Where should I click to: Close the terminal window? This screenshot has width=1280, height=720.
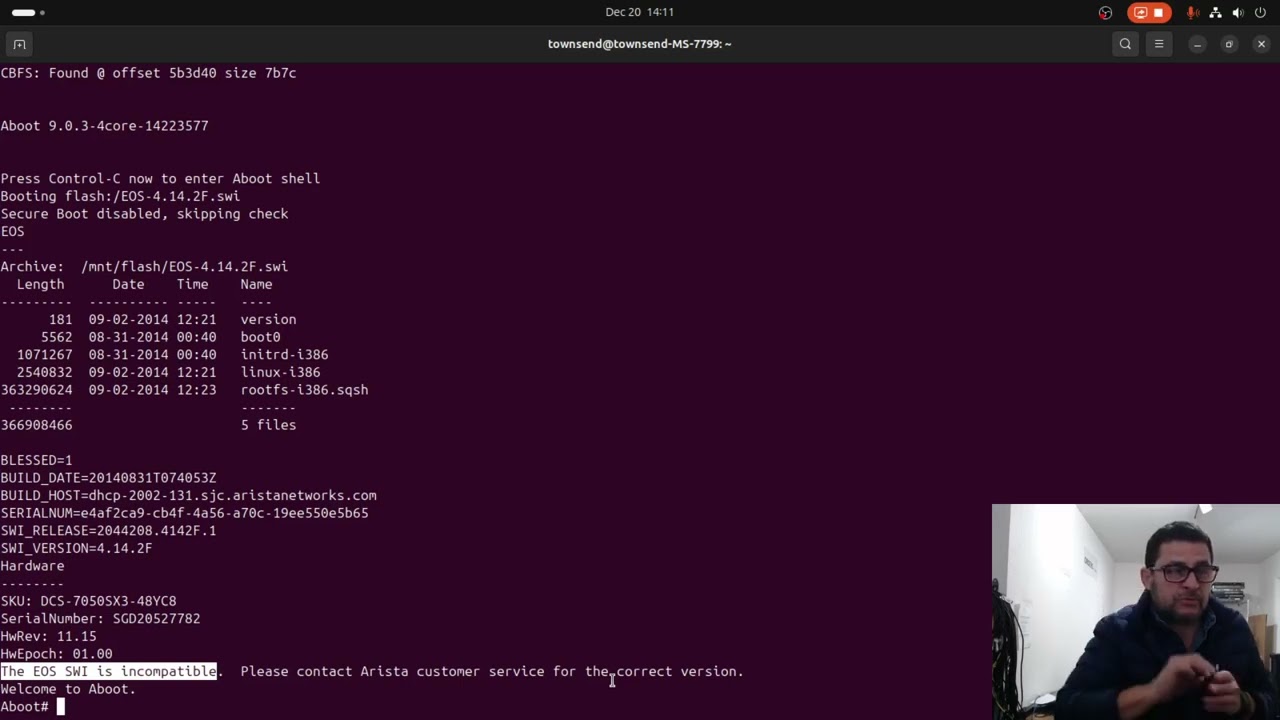coord(1261,44)
